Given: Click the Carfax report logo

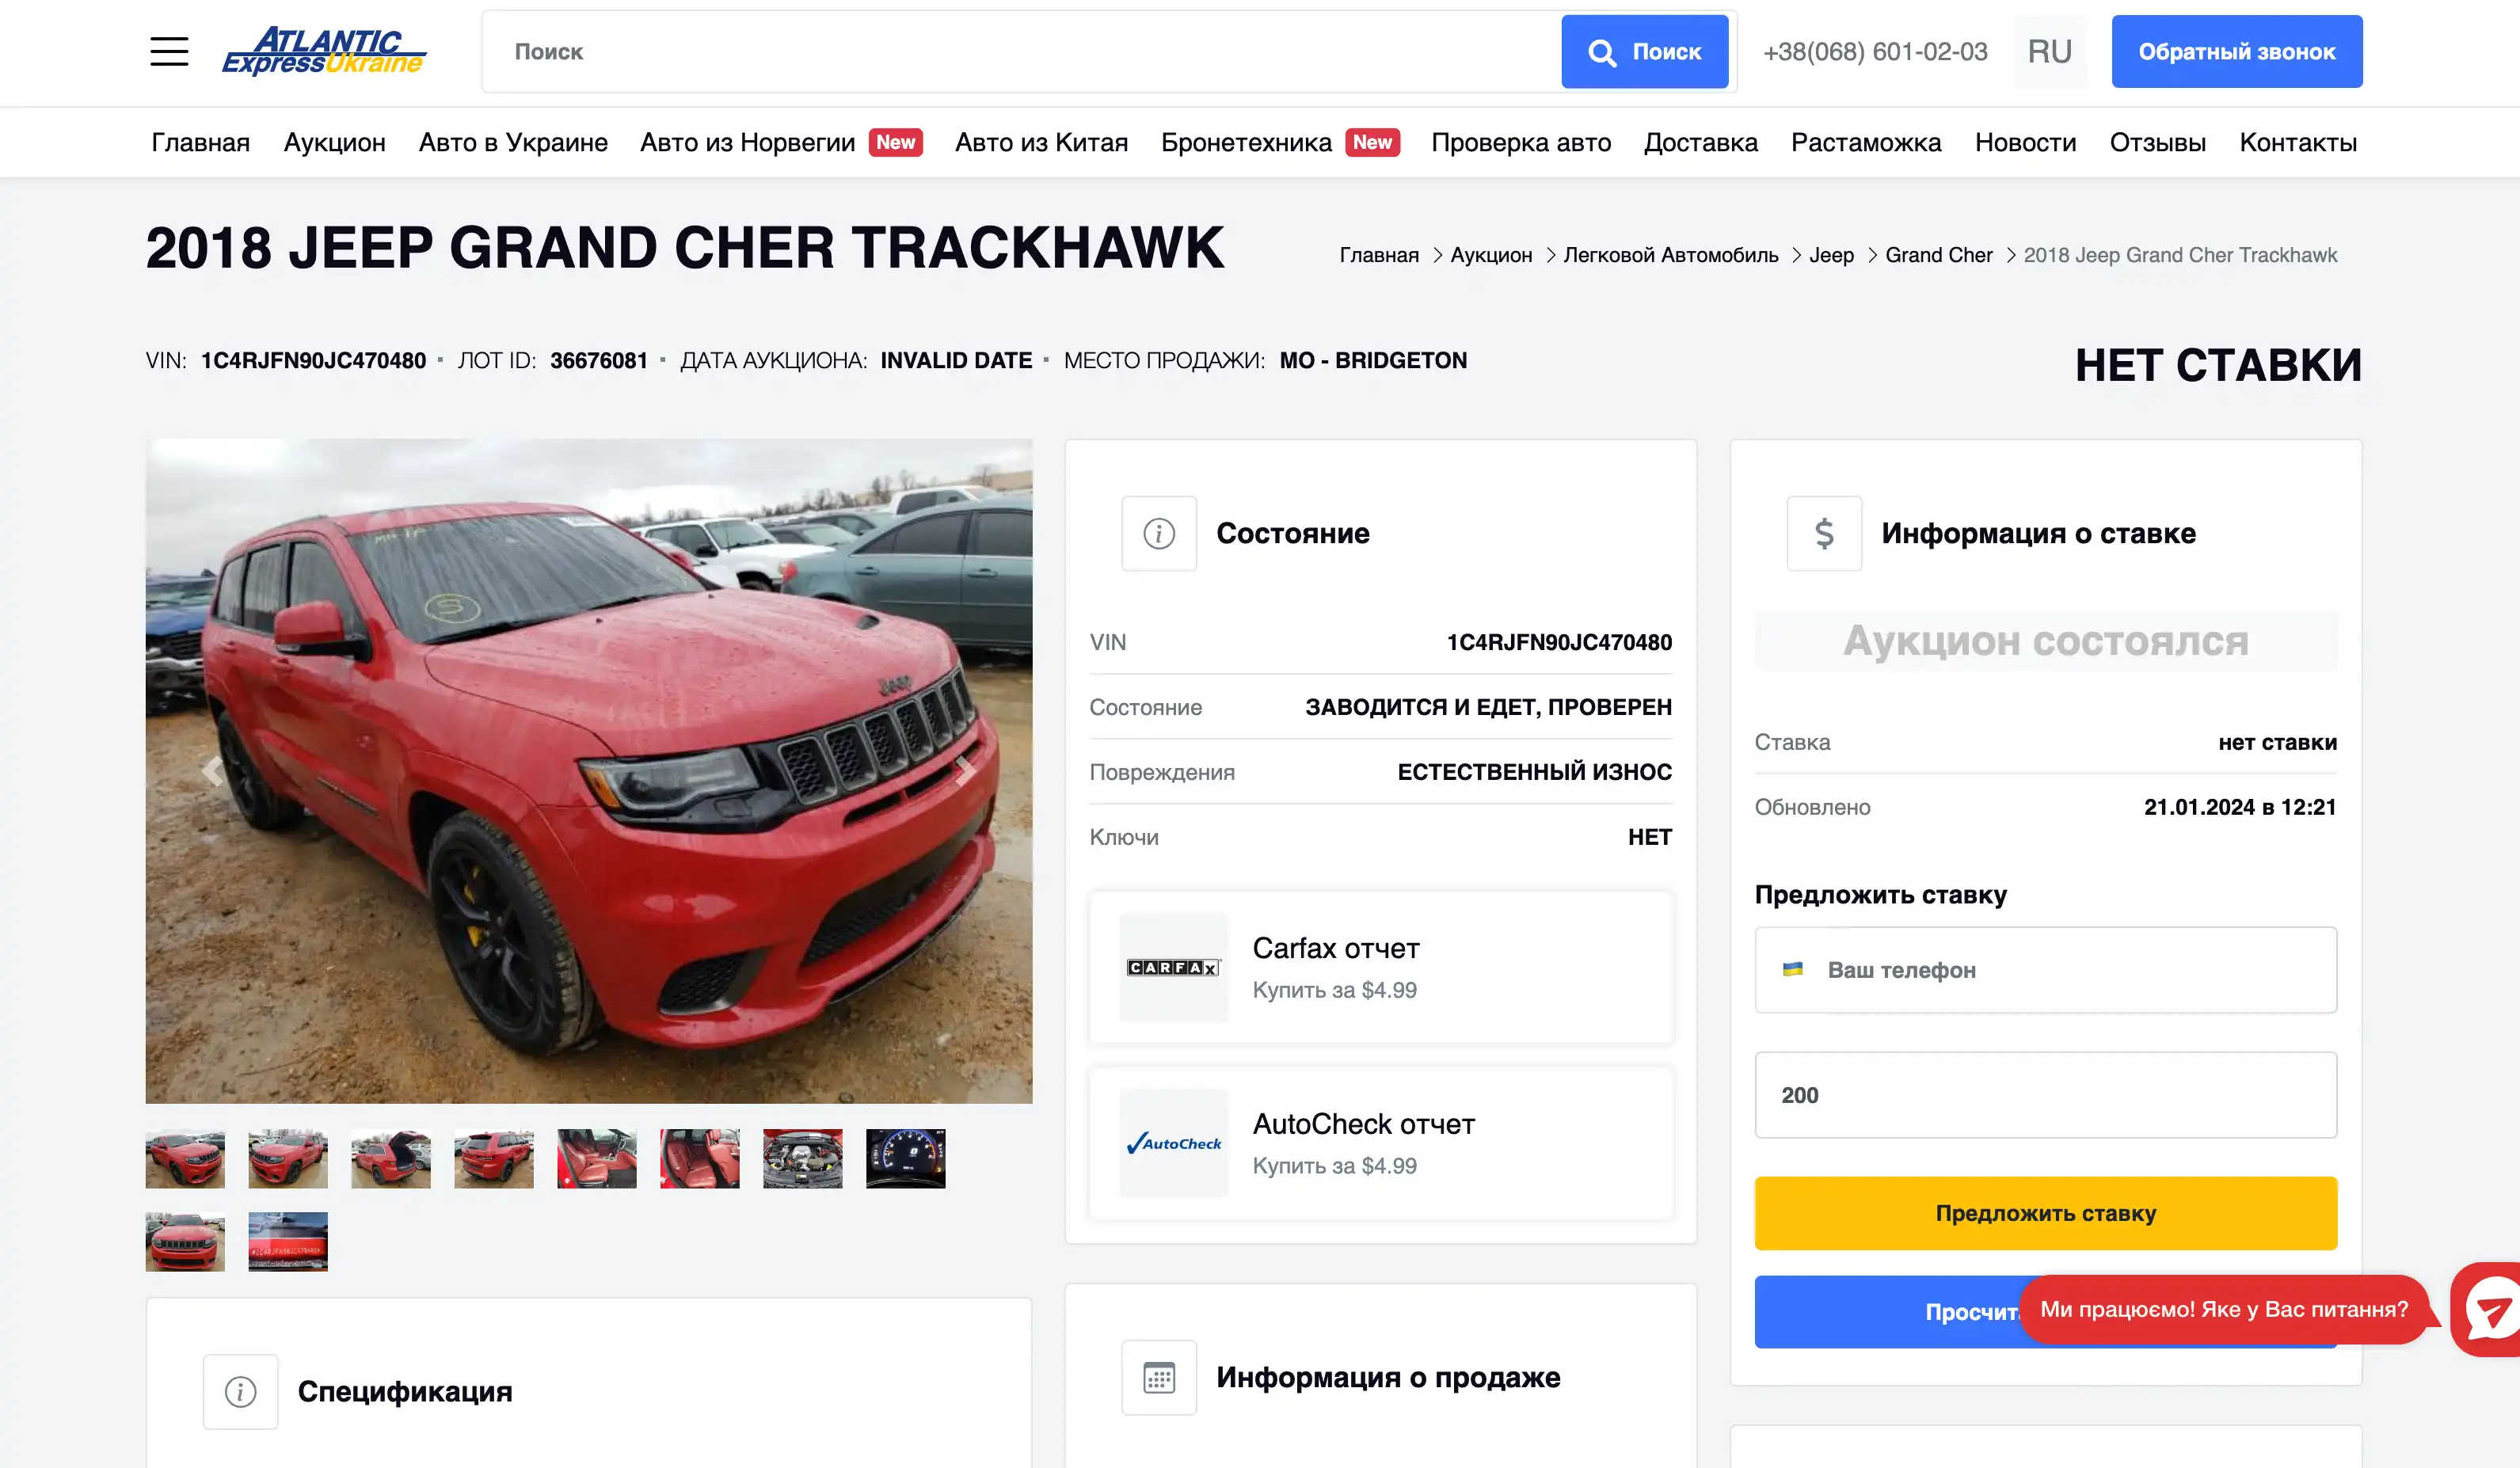Looking at the screenshot, I should click(1173, 967).
